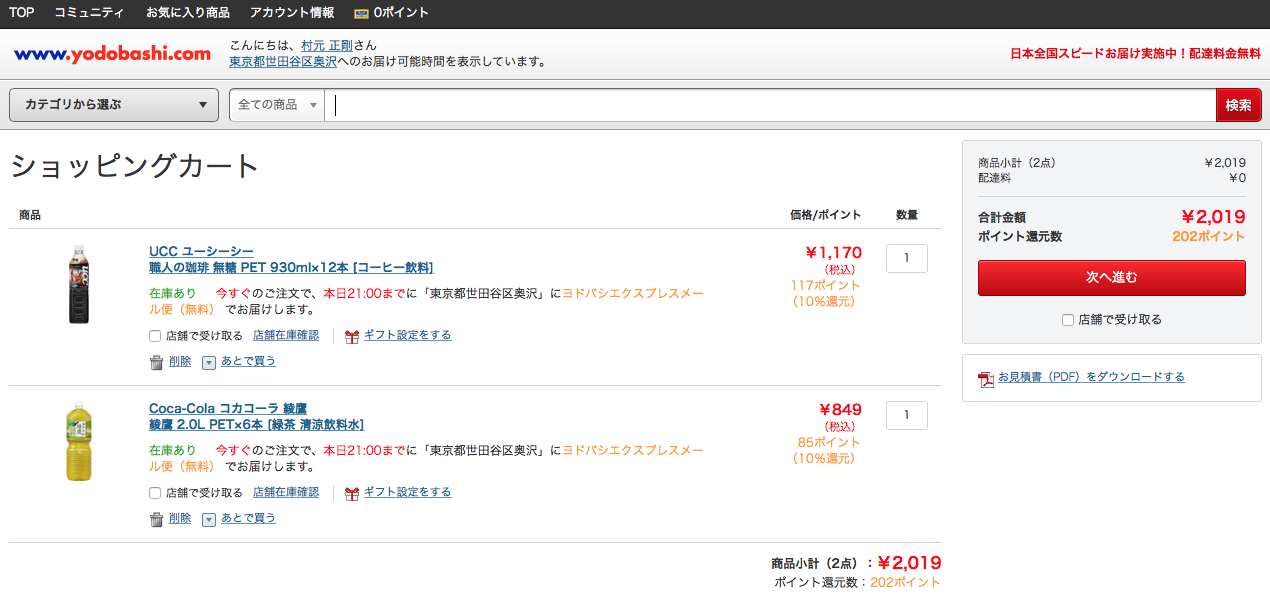1270x615 pixels.
Task: Click the trash icon for UCC coffee
Action: point(156,362)
